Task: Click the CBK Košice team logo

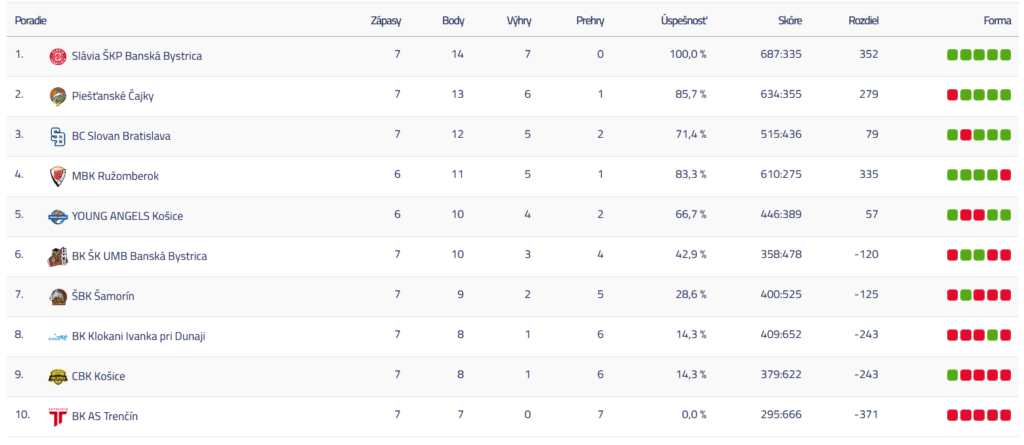Action: pos(58,376)
